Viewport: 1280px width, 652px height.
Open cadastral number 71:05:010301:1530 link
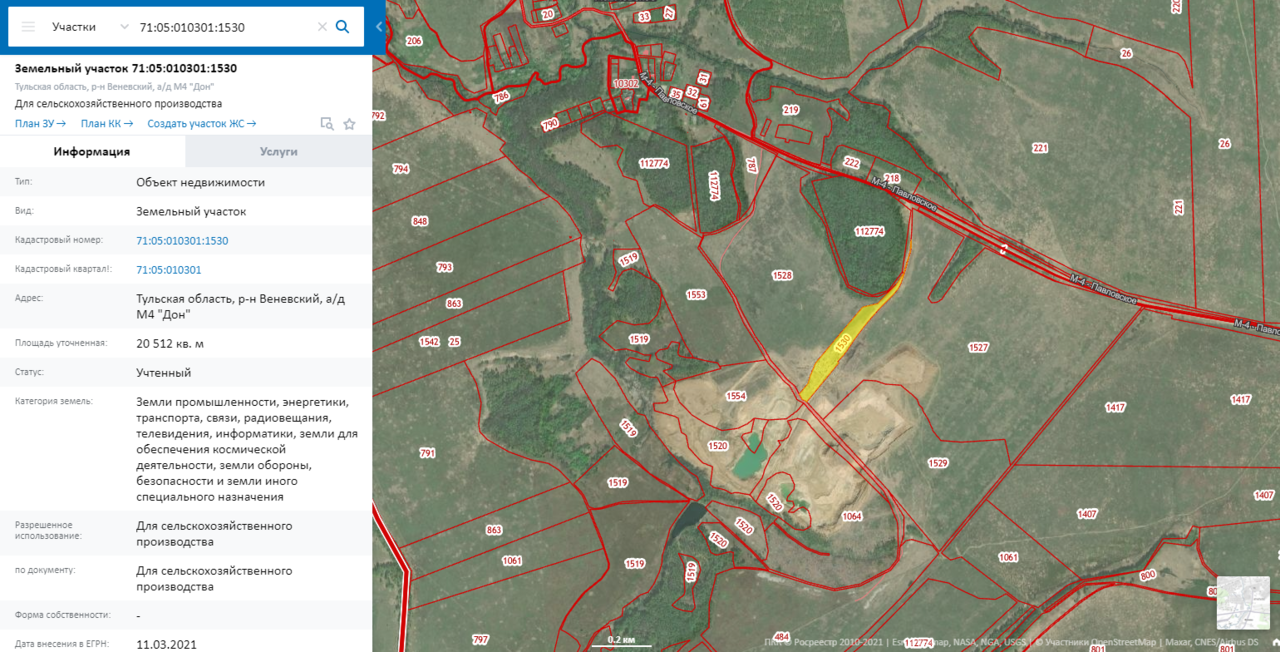click(x=182, y=241)
